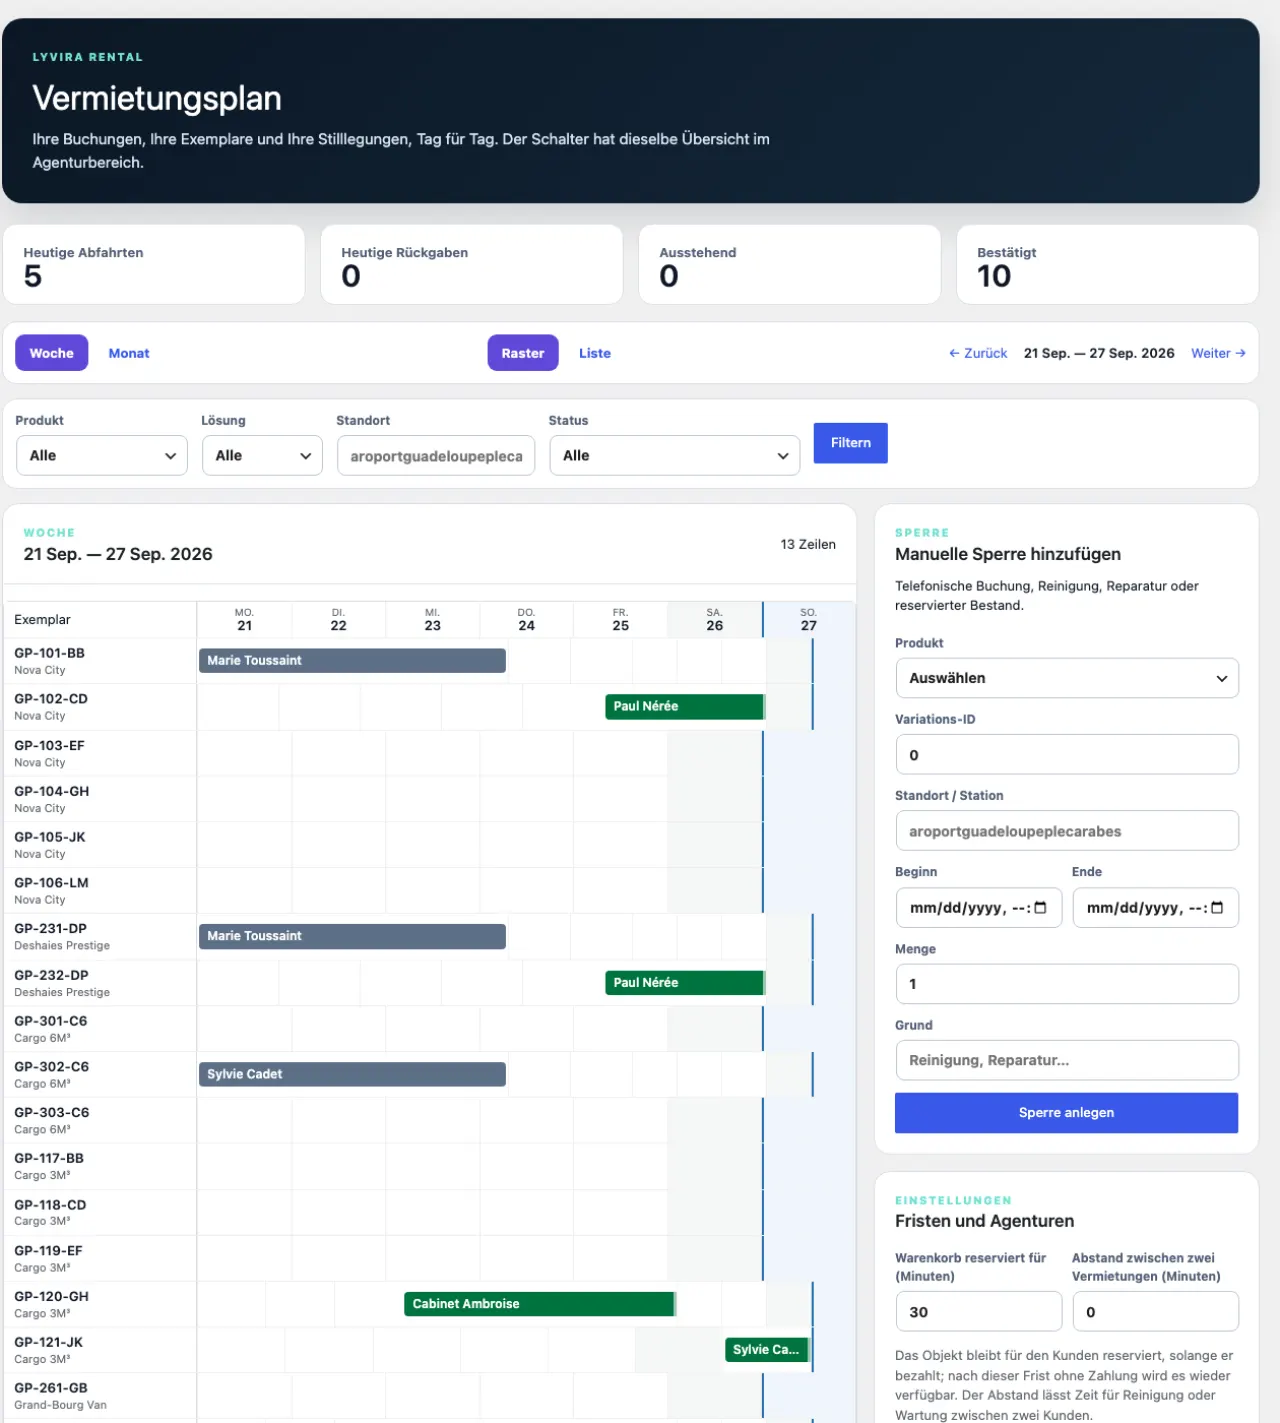Click the Bestätigt stat card
The image size is (1280, 1423).
[1107, 264]
